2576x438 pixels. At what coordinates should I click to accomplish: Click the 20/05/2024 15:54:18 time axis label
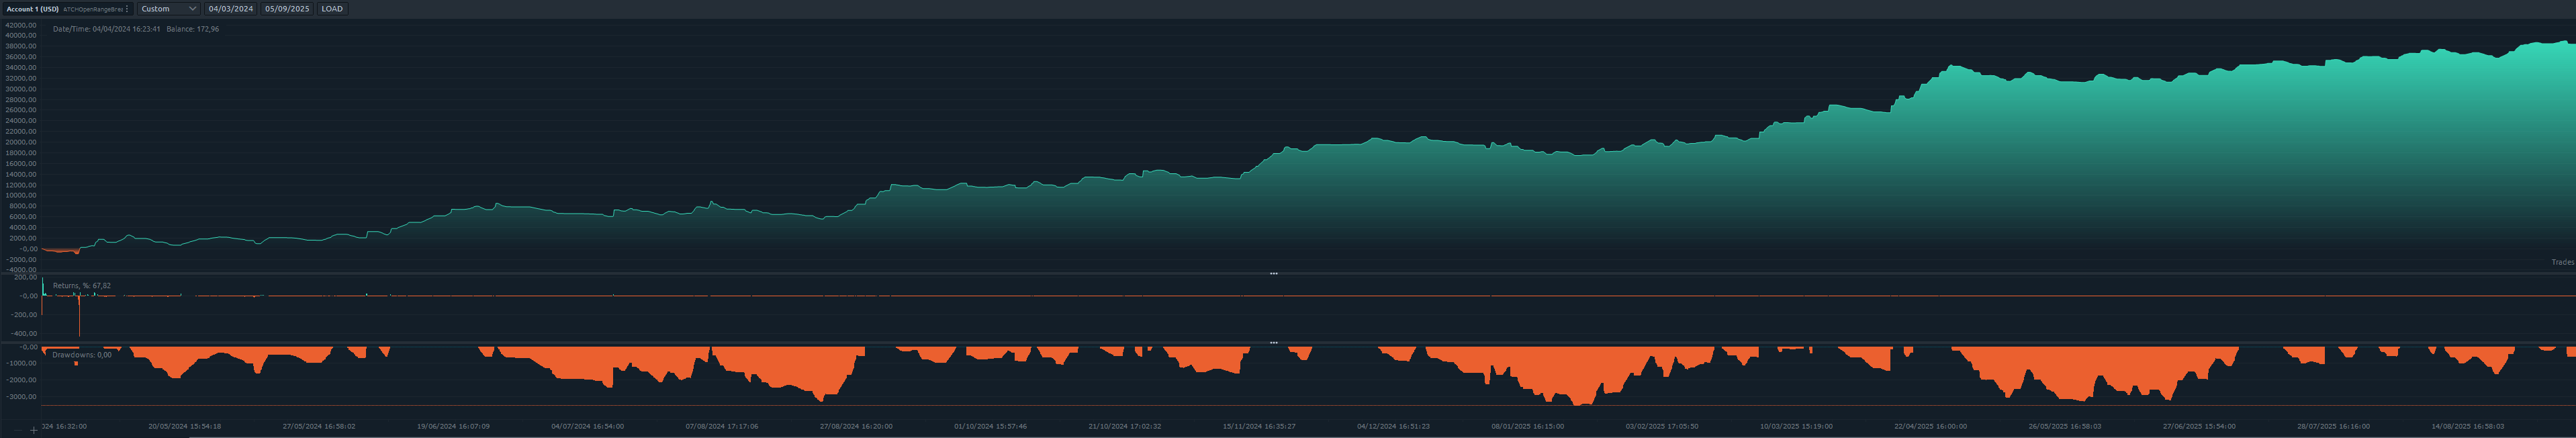[x=185, y=426]
